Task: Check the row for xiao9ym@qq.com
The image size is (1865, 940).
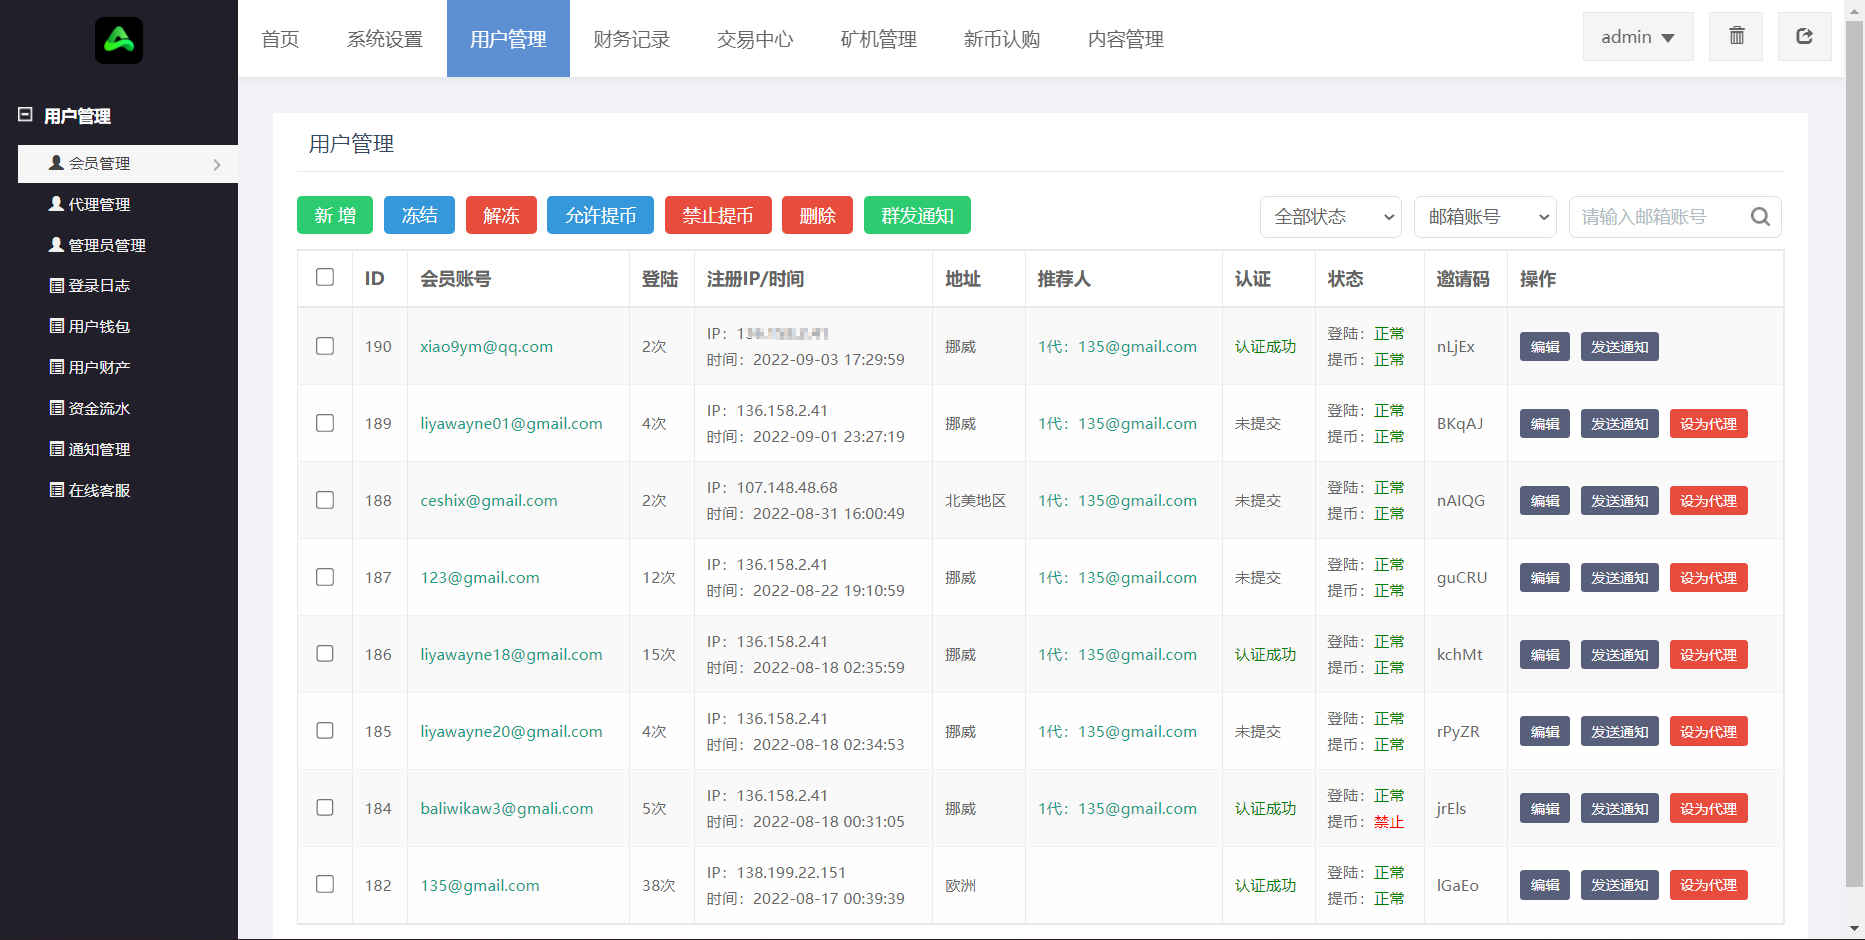Action: tap(325, 346)
